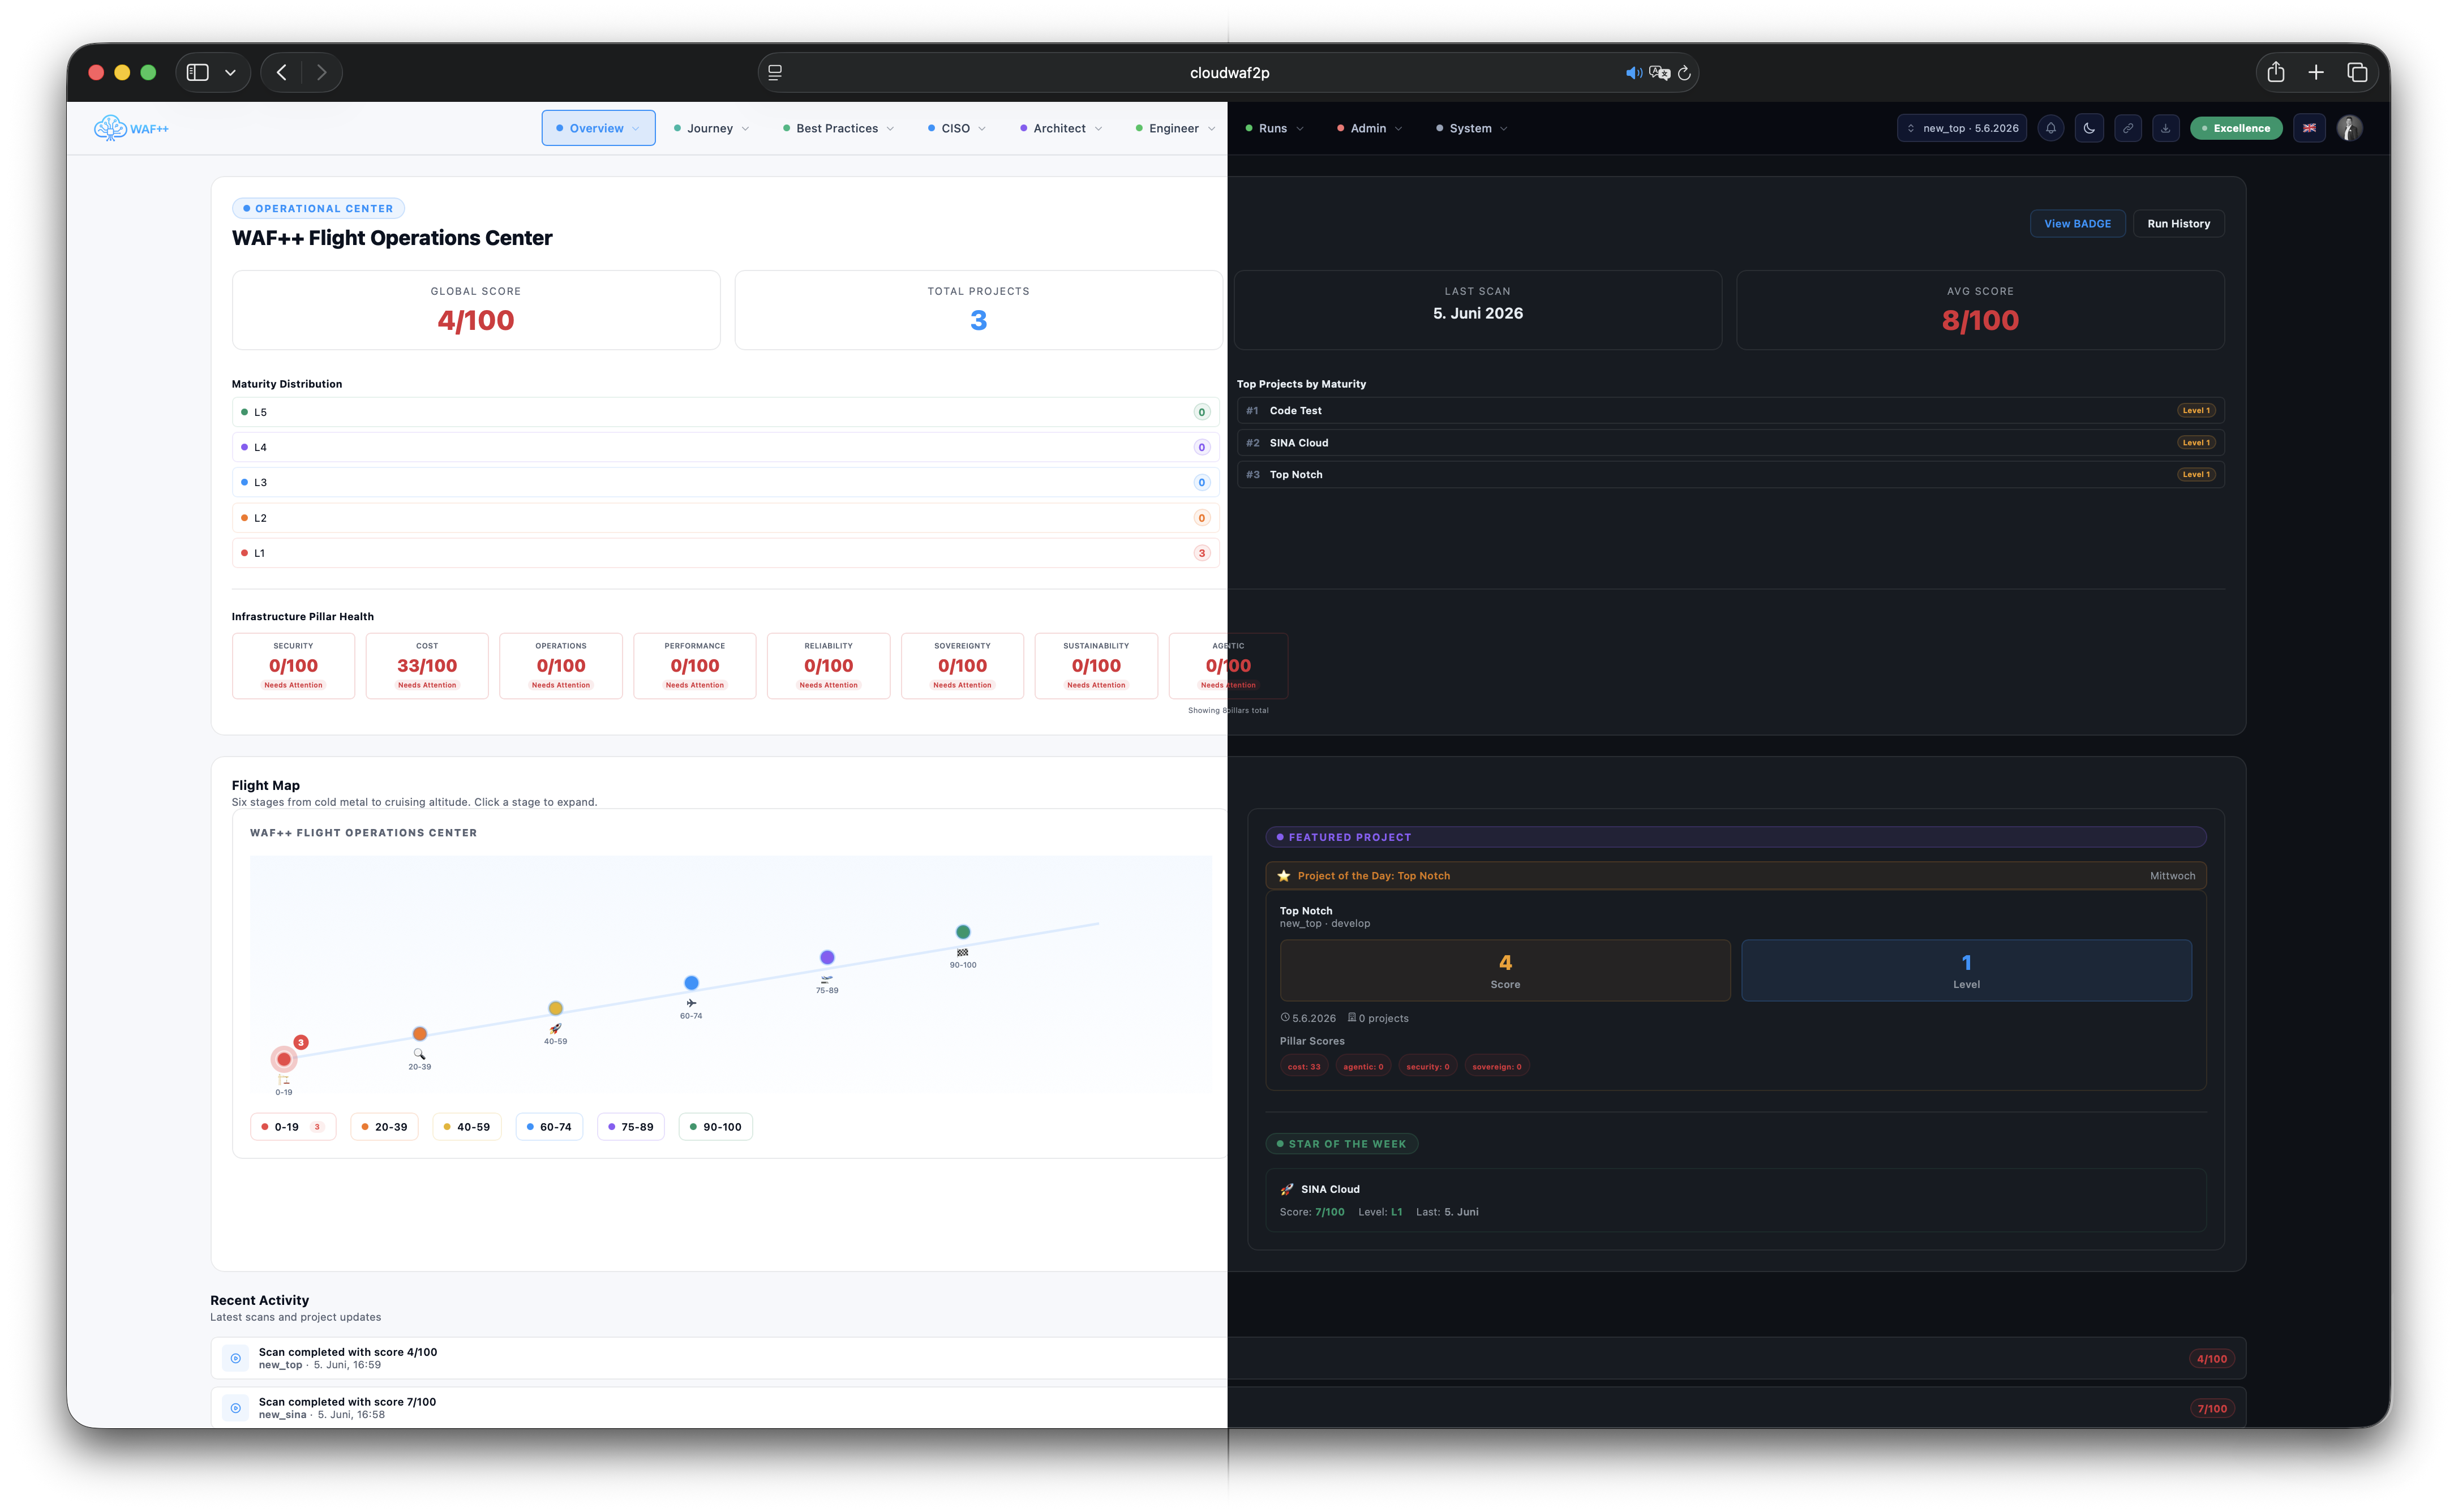The image size is (2454, 1512).
Task: Click the translate icon in address bar
Action: coord(1660,72)
